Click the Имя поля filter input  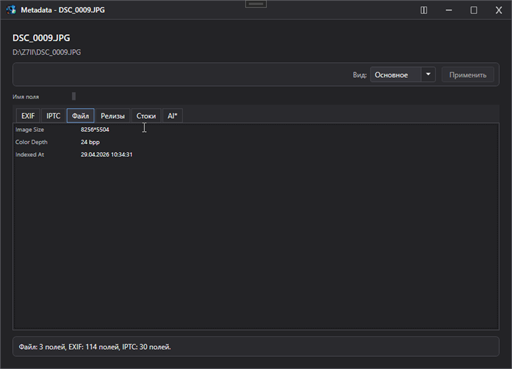pos(74,96)
